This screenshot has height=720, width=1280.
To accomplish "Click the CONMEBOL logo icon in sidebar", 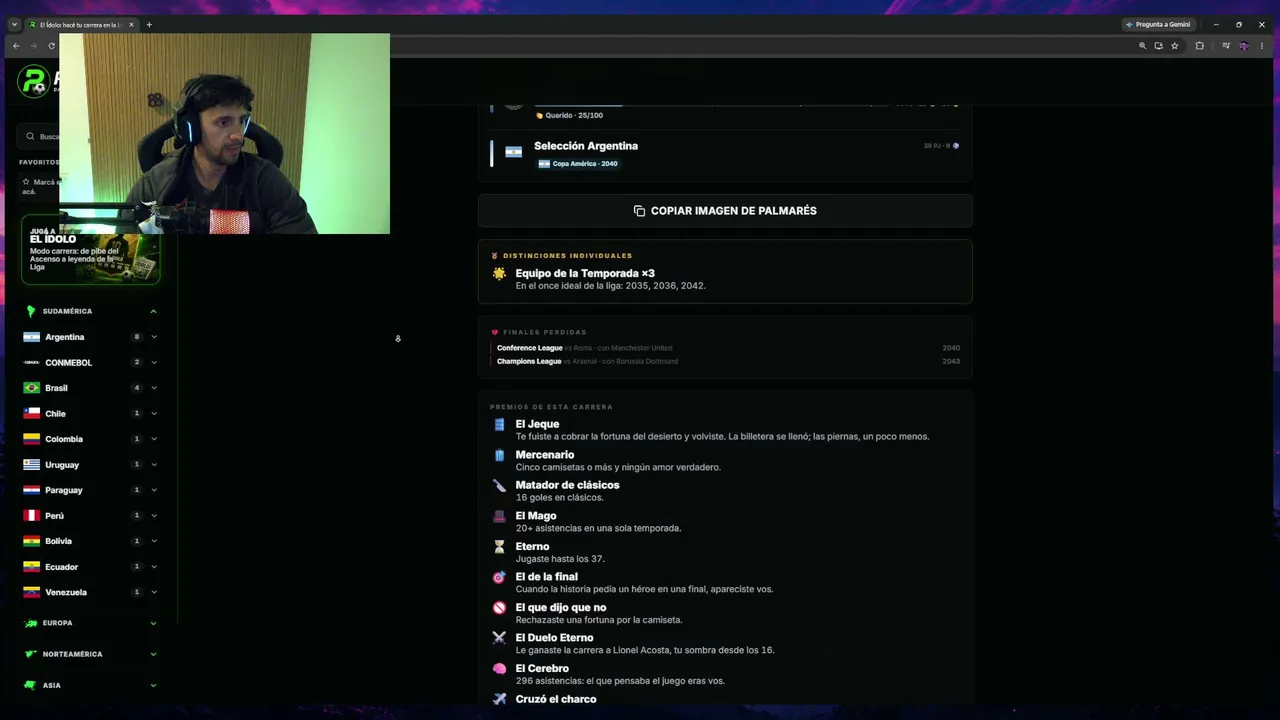I will tap(31, 363).
